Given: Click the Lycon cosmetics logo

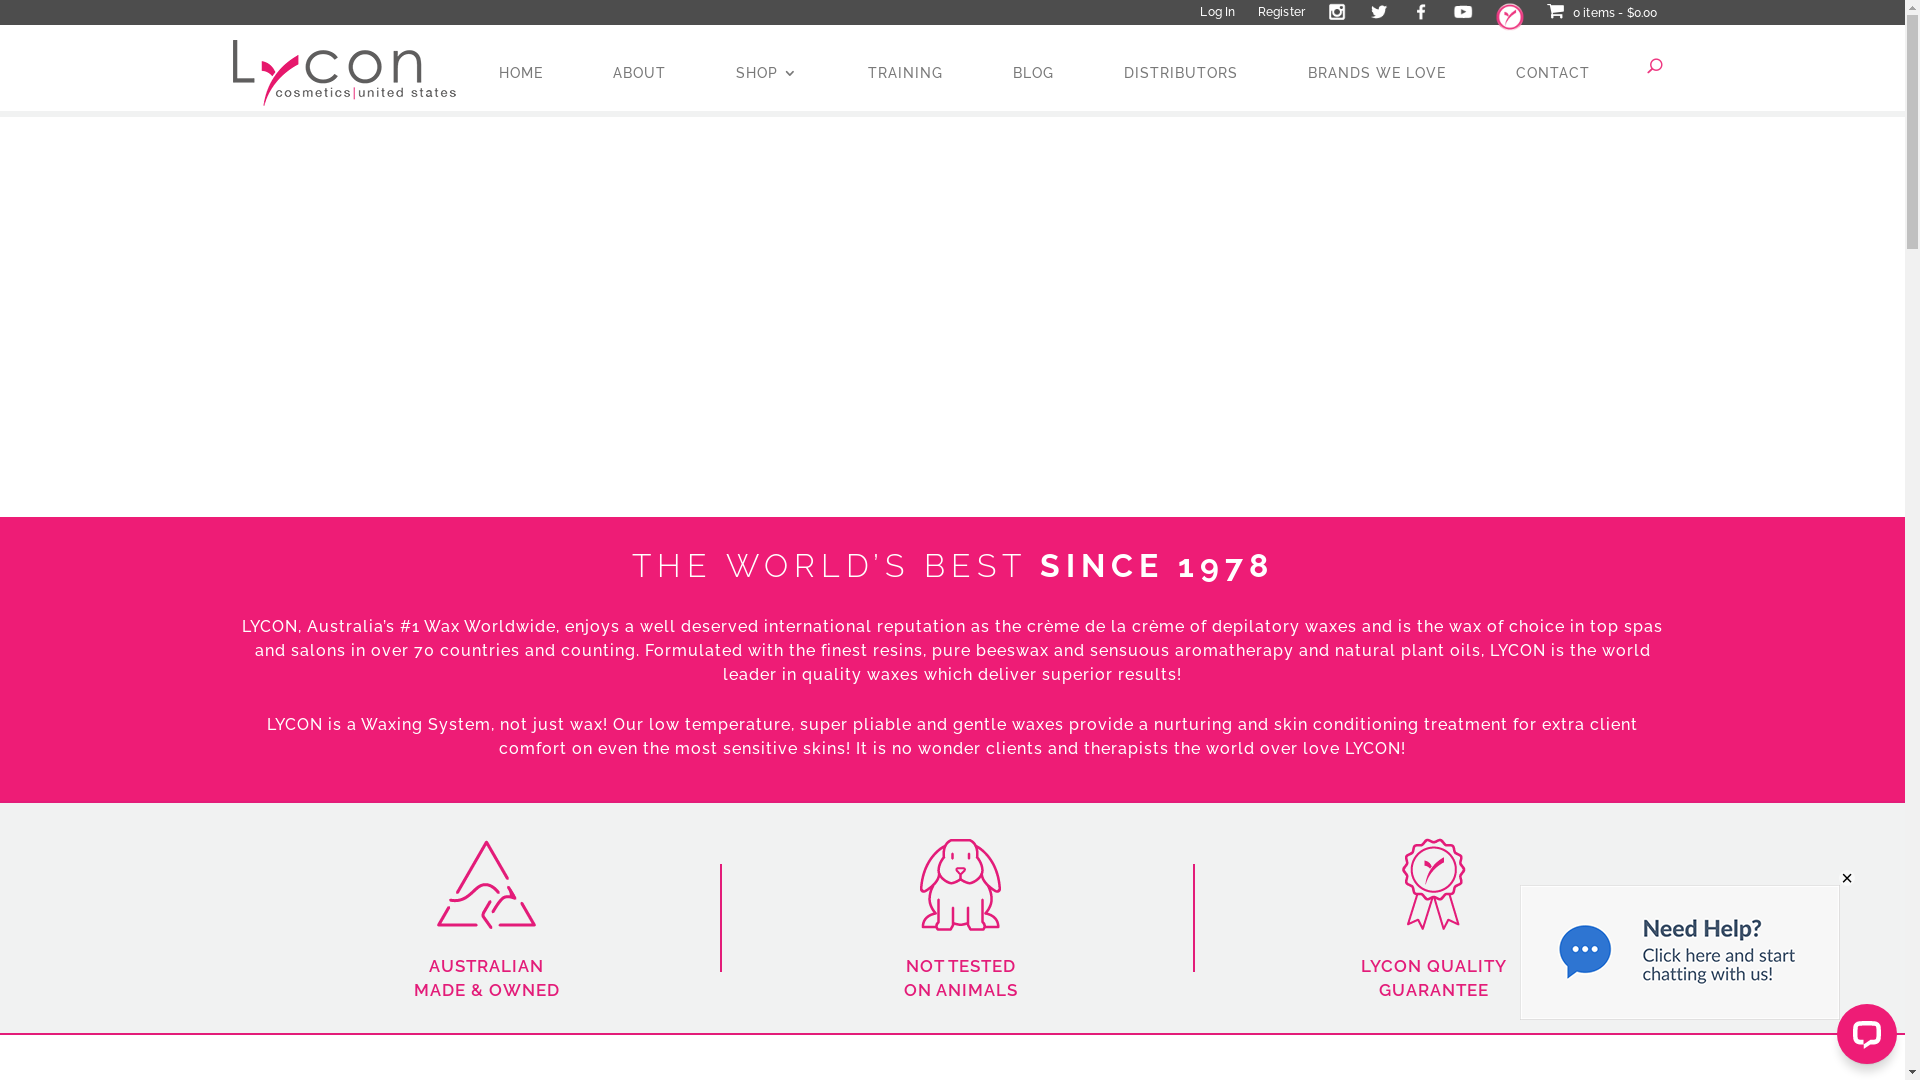Looking at the screenshot, I should (344, 72).
